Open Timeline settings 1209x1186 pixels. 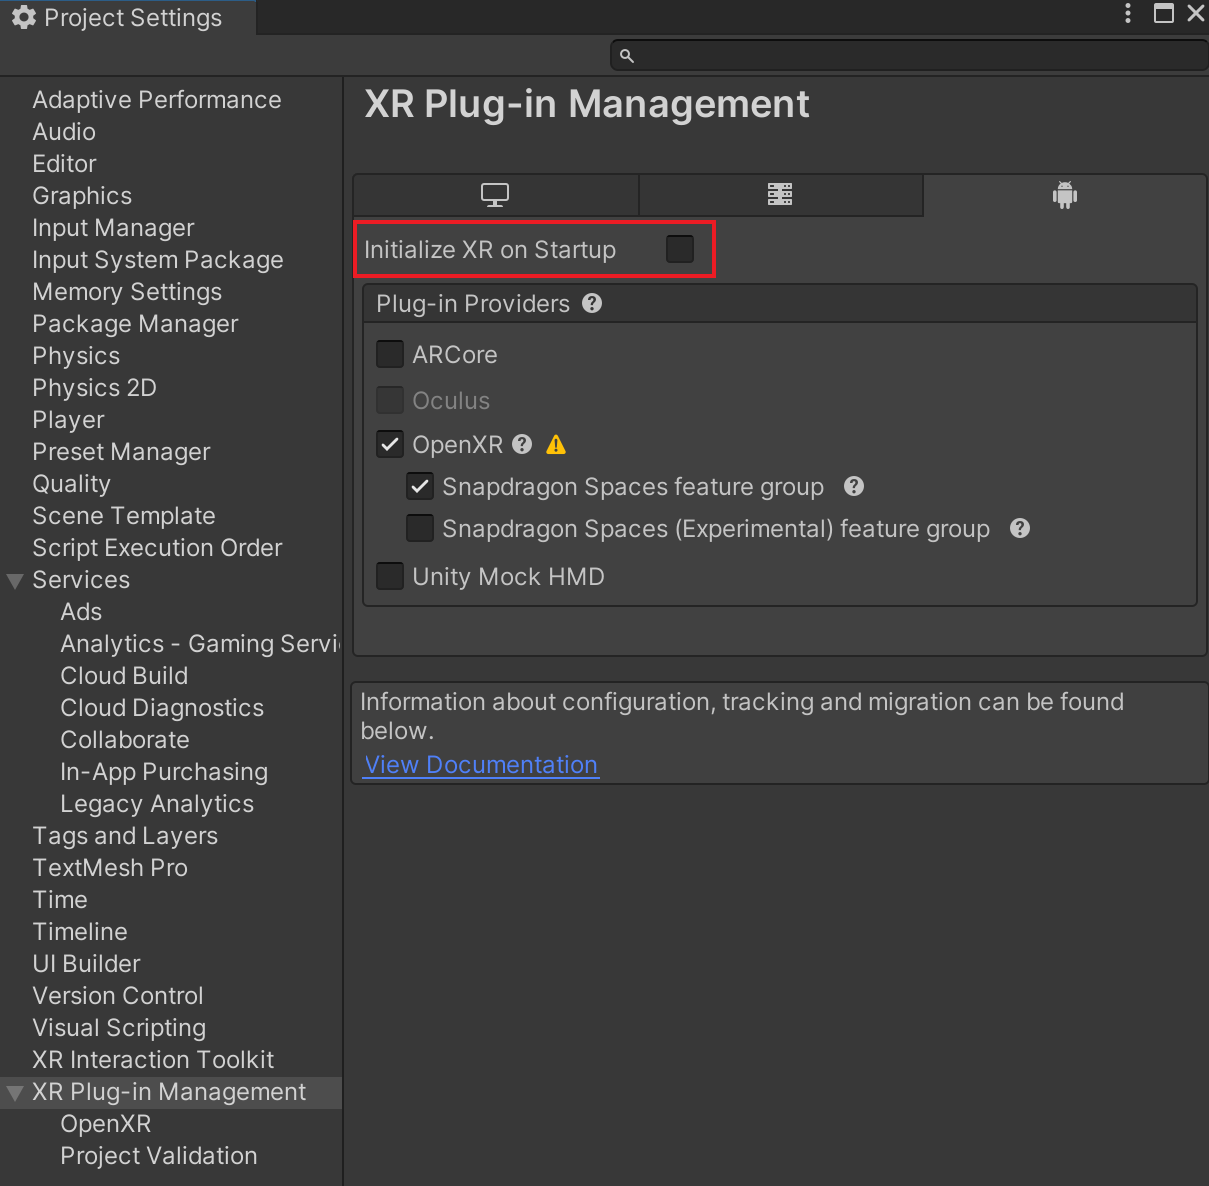click(80, 932)
